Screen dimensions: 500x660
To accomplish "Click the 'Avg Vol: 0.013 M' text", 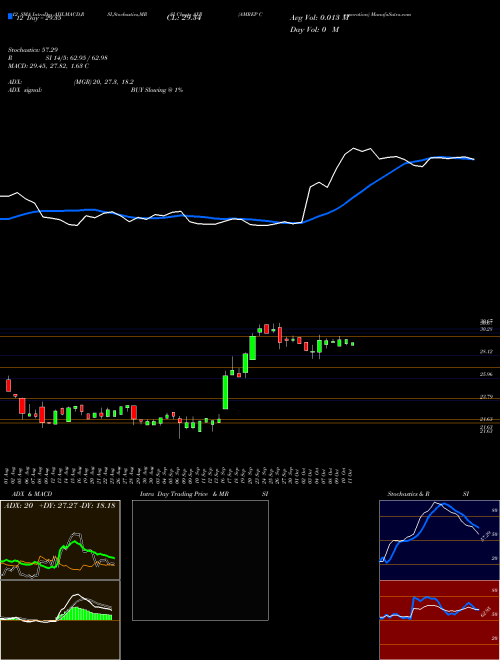I will point(319,18).
